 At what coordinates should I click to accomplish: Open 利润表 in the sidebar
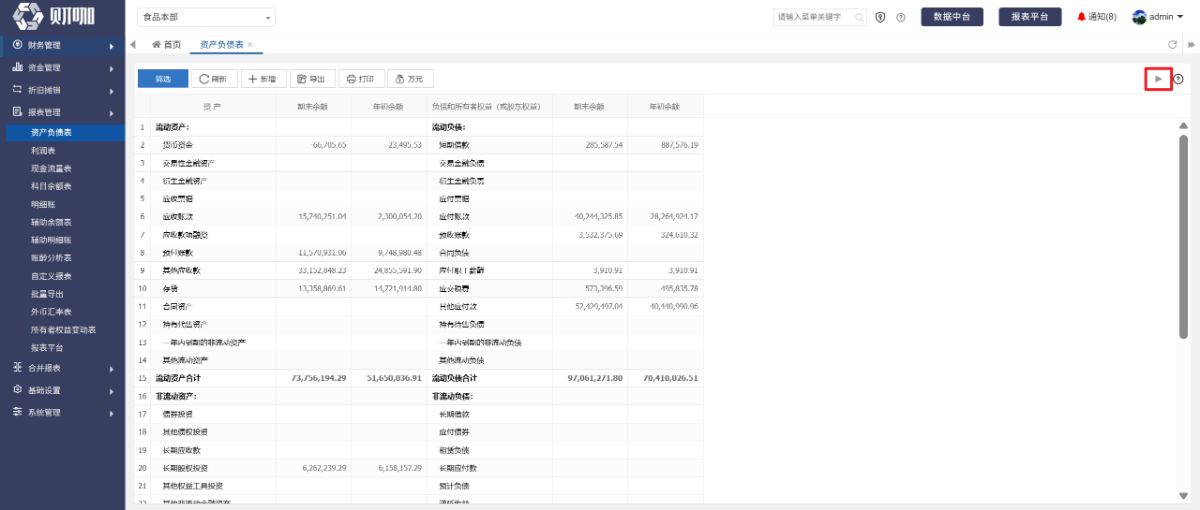(x=41, y=150)
